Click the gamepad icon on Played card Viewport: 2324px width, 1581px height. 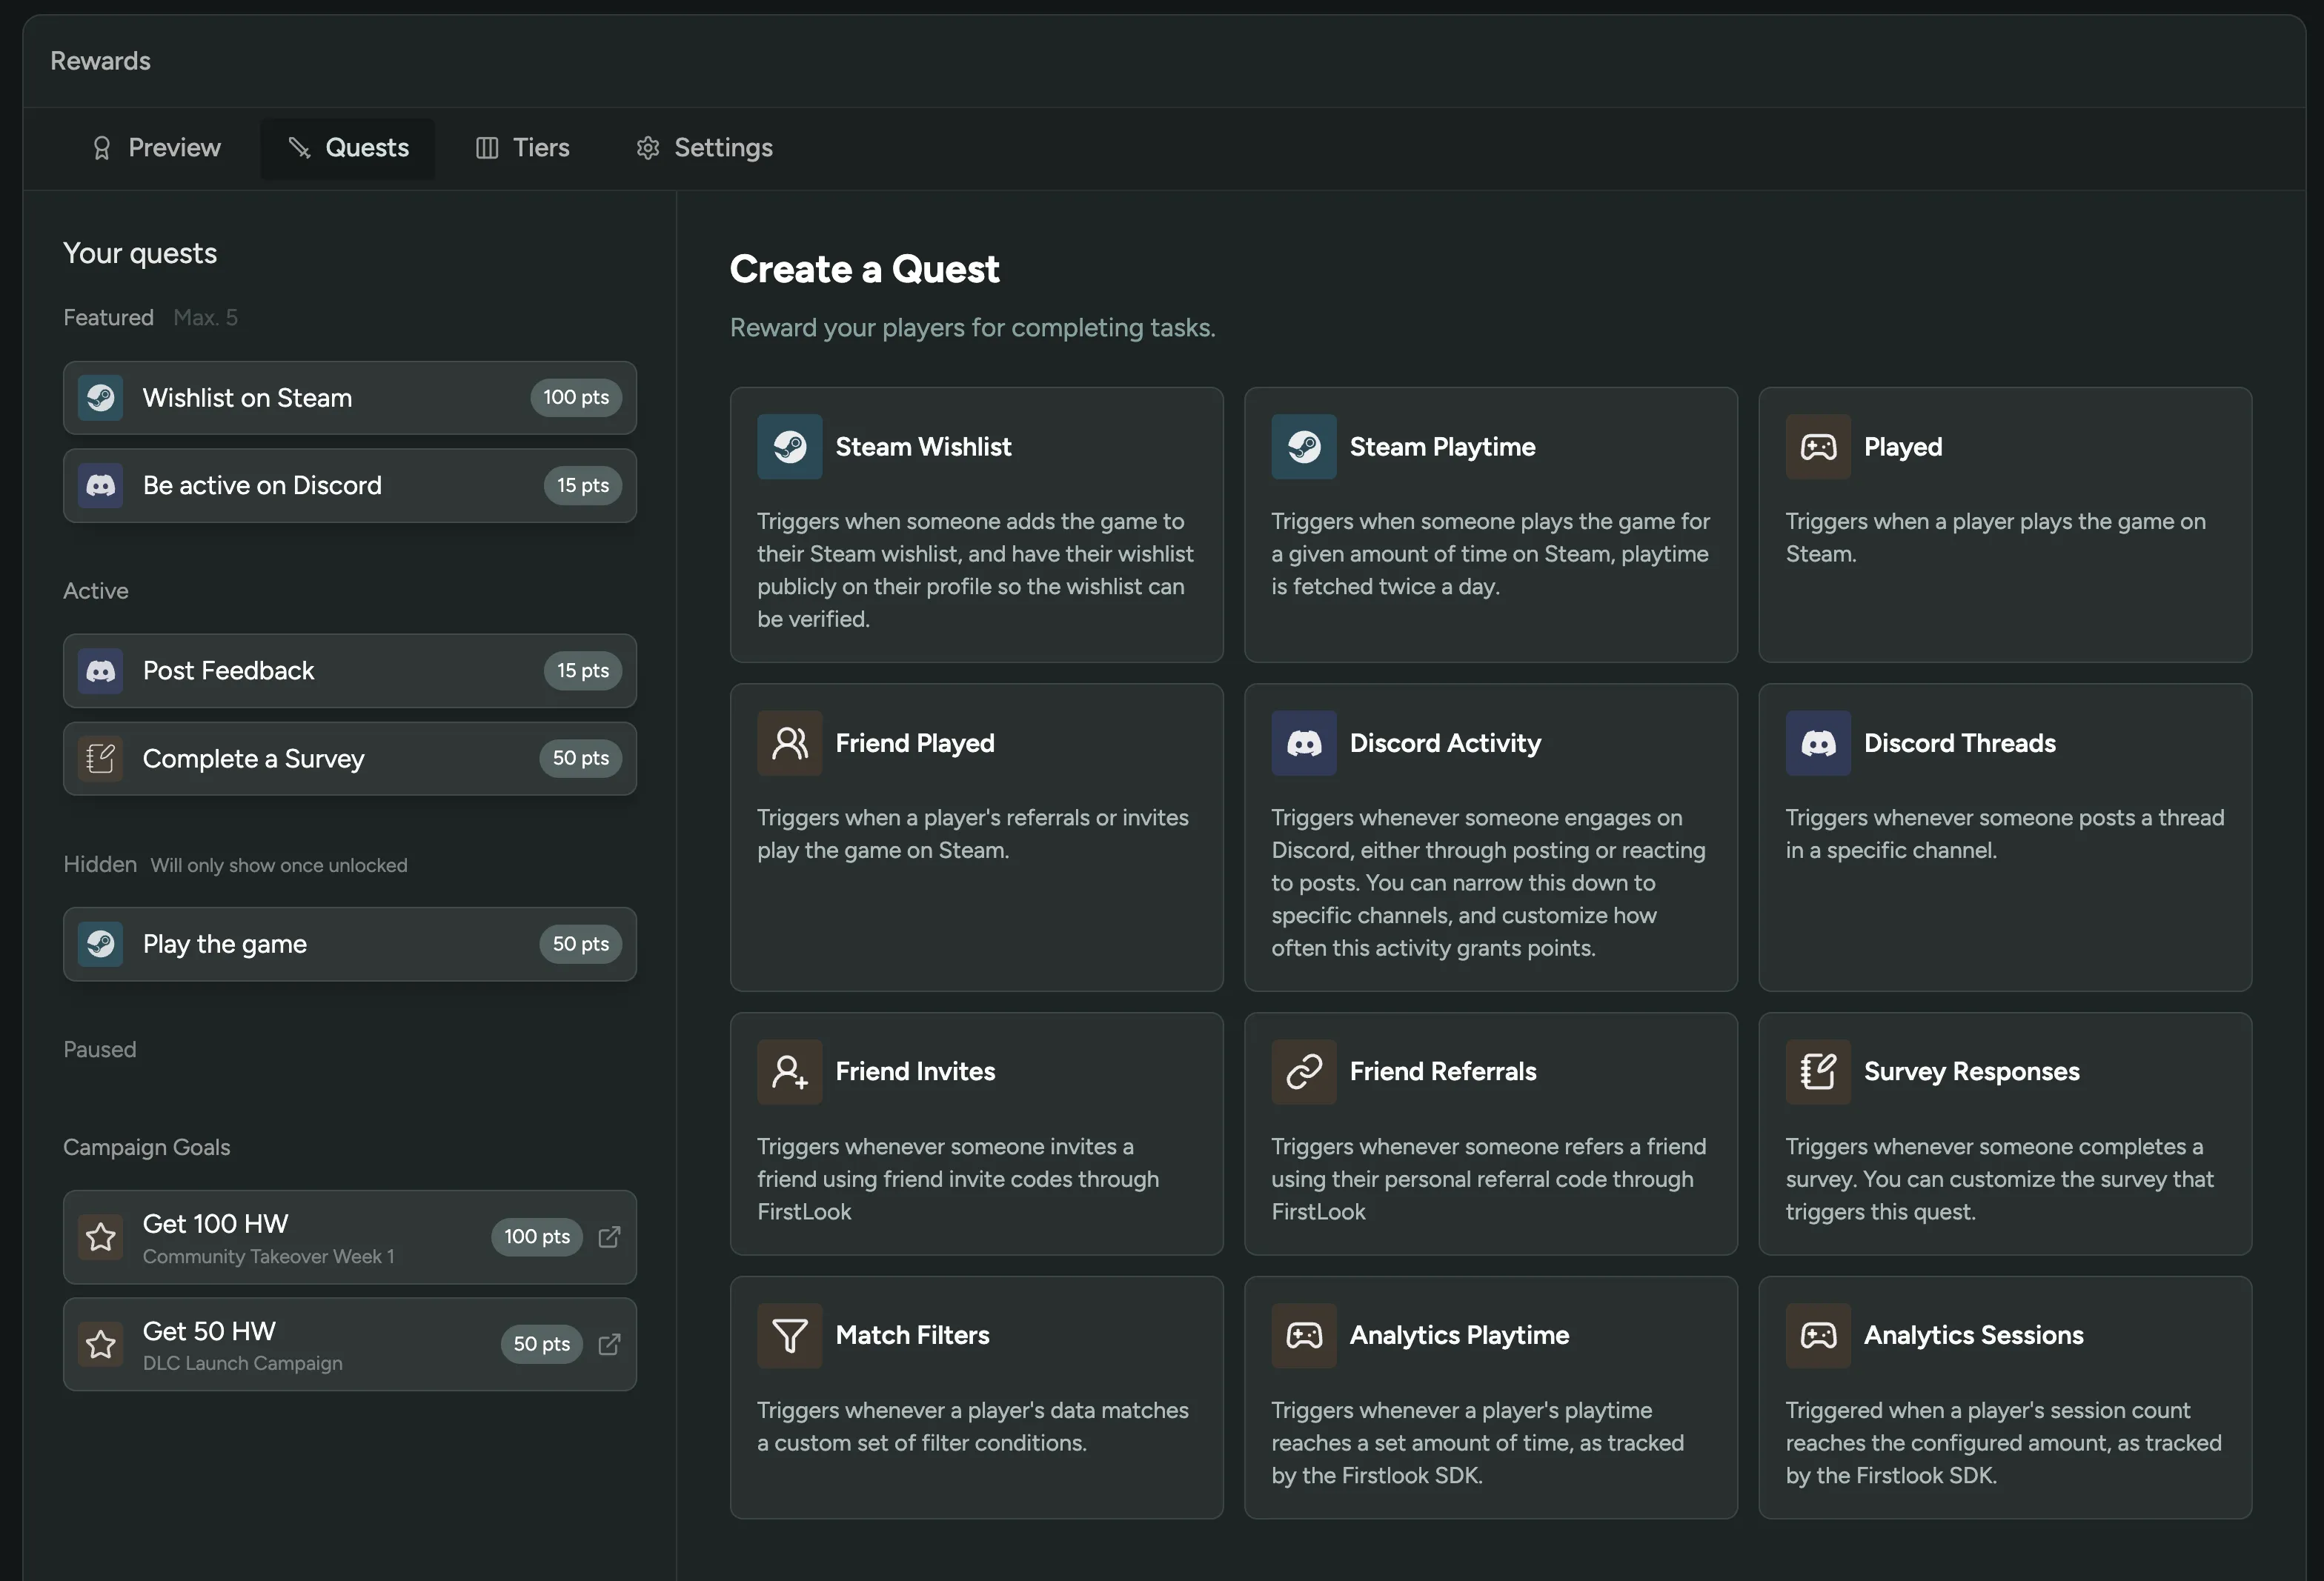click(1818, 447)
